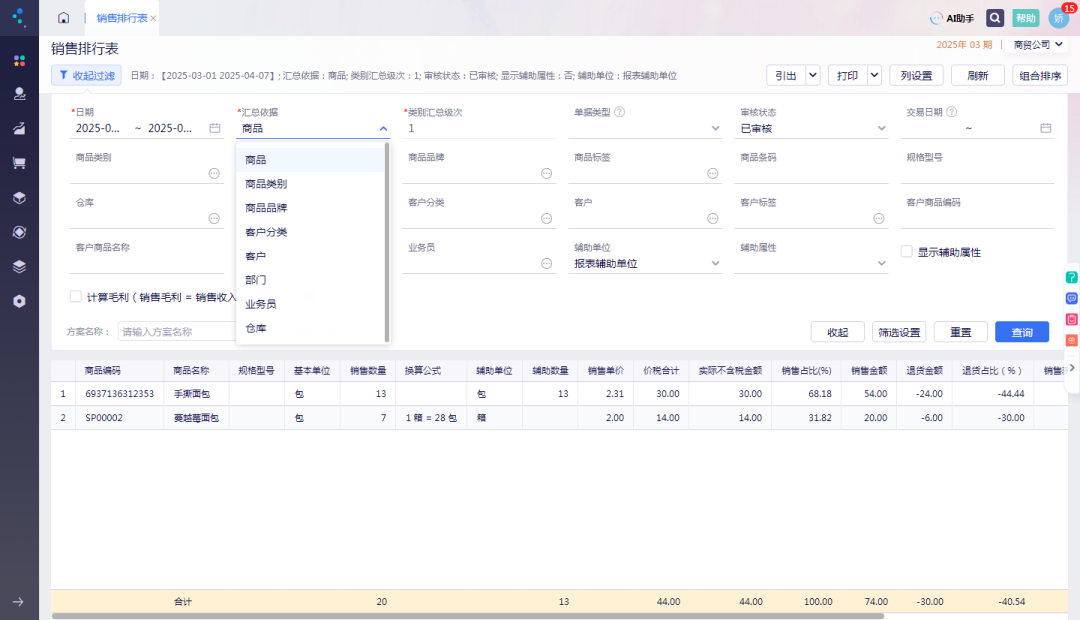Select 部门 in the dropdown list
The height and width of the screenshot is (620, 1080).
[x=312, y=280]
